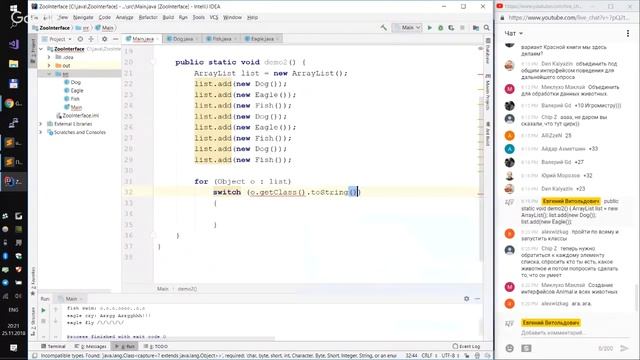Viewport: 640px width, 360px height.
Task: Open the Event Log from status bar
Action: [466, 346]
